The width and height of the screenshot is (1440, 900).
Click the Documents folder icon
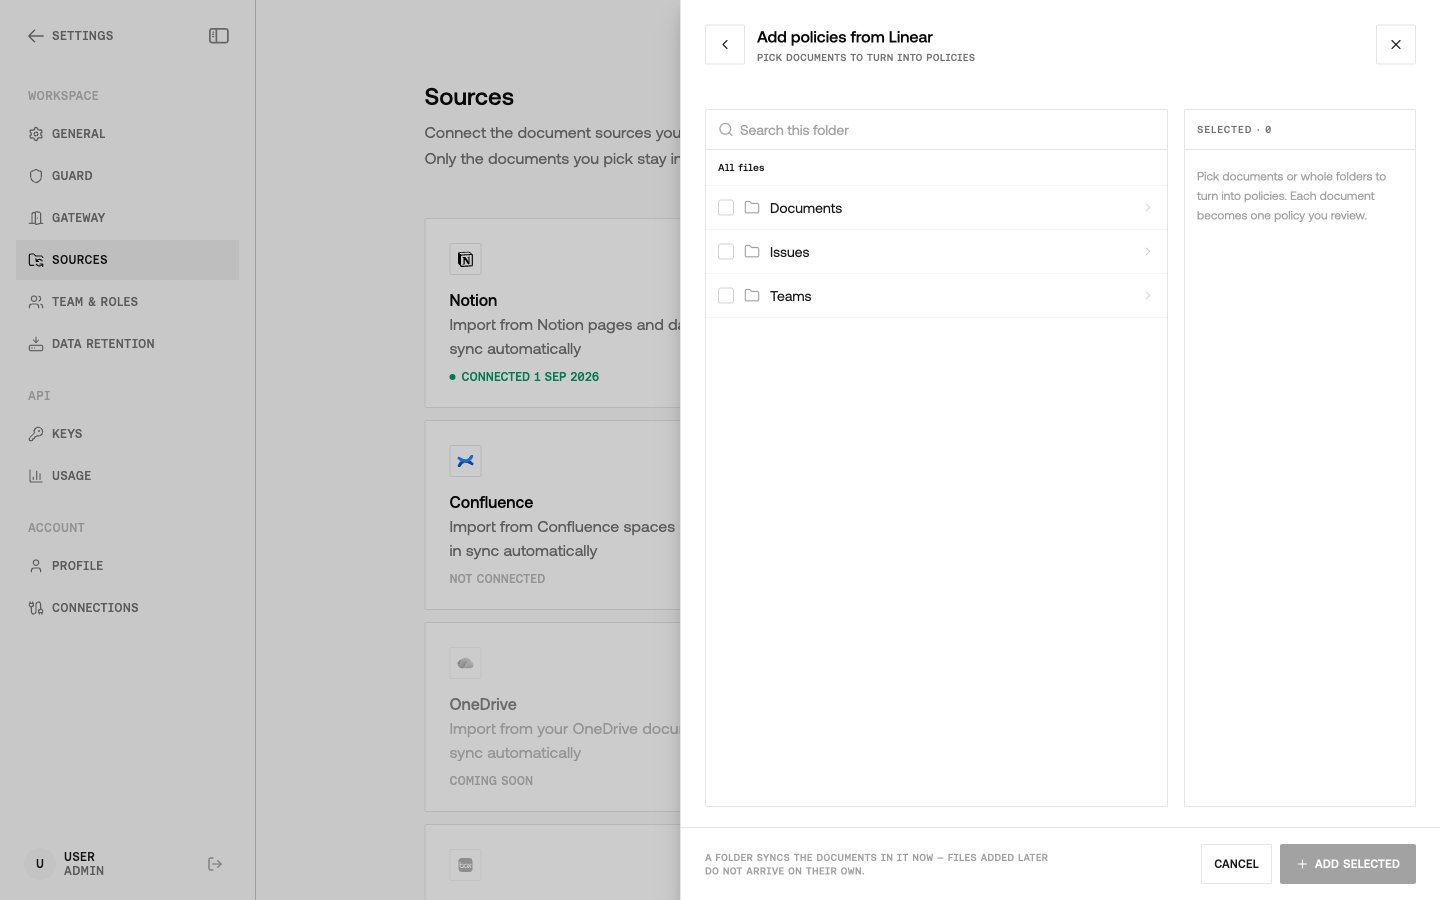pyautogui.click(x=752, y=208)
